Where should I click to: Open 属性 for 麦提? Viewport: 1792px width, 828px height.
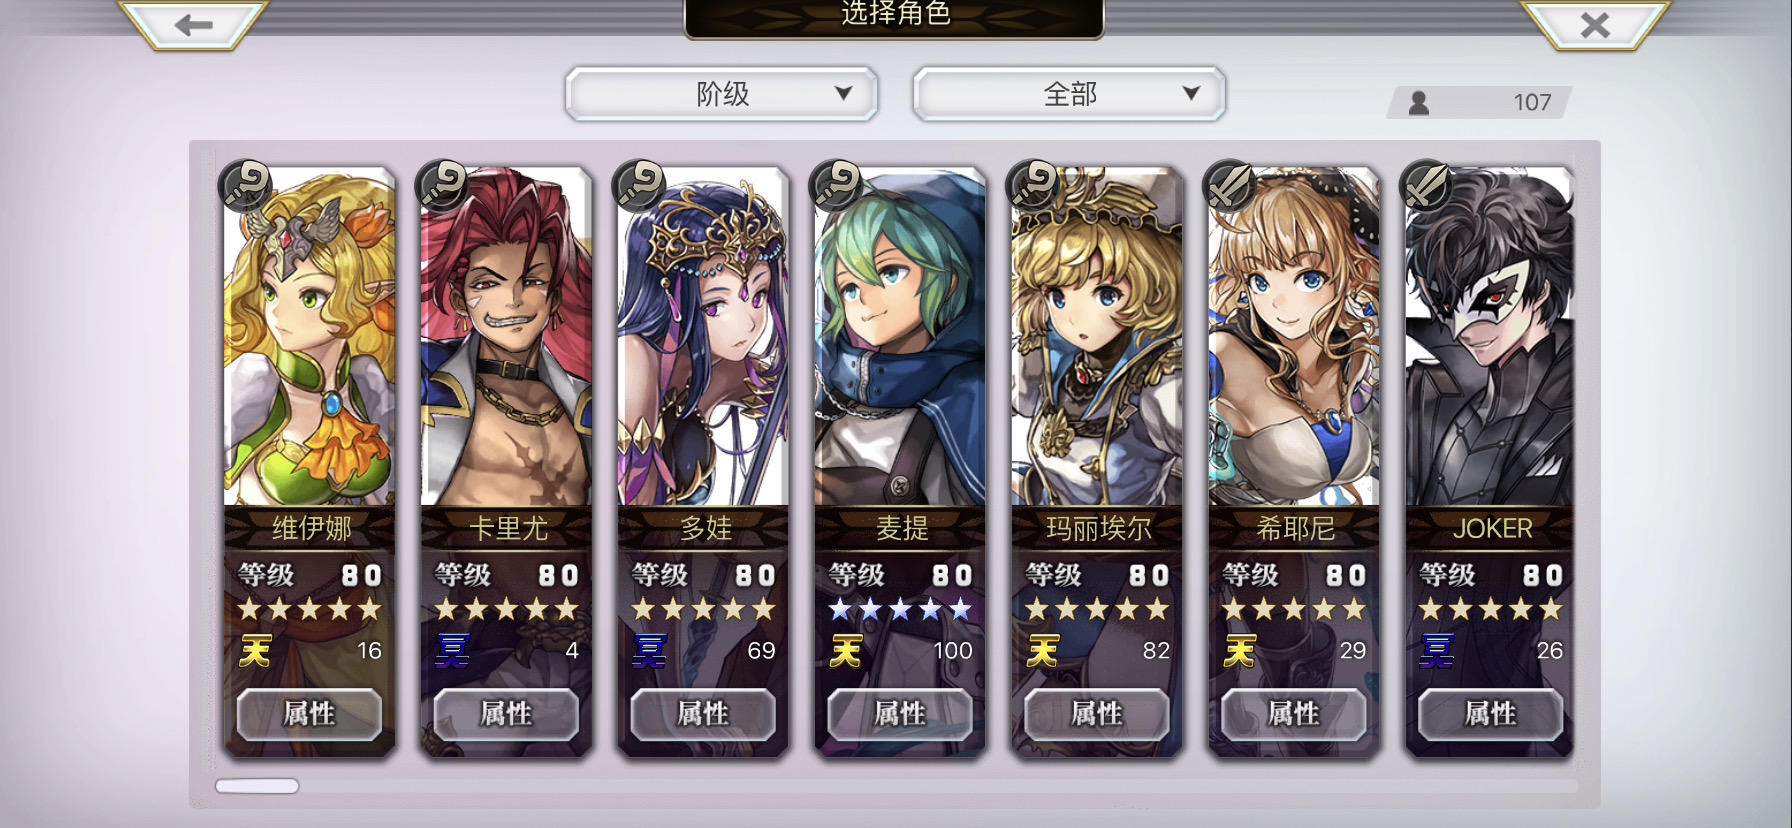point(900,714)
